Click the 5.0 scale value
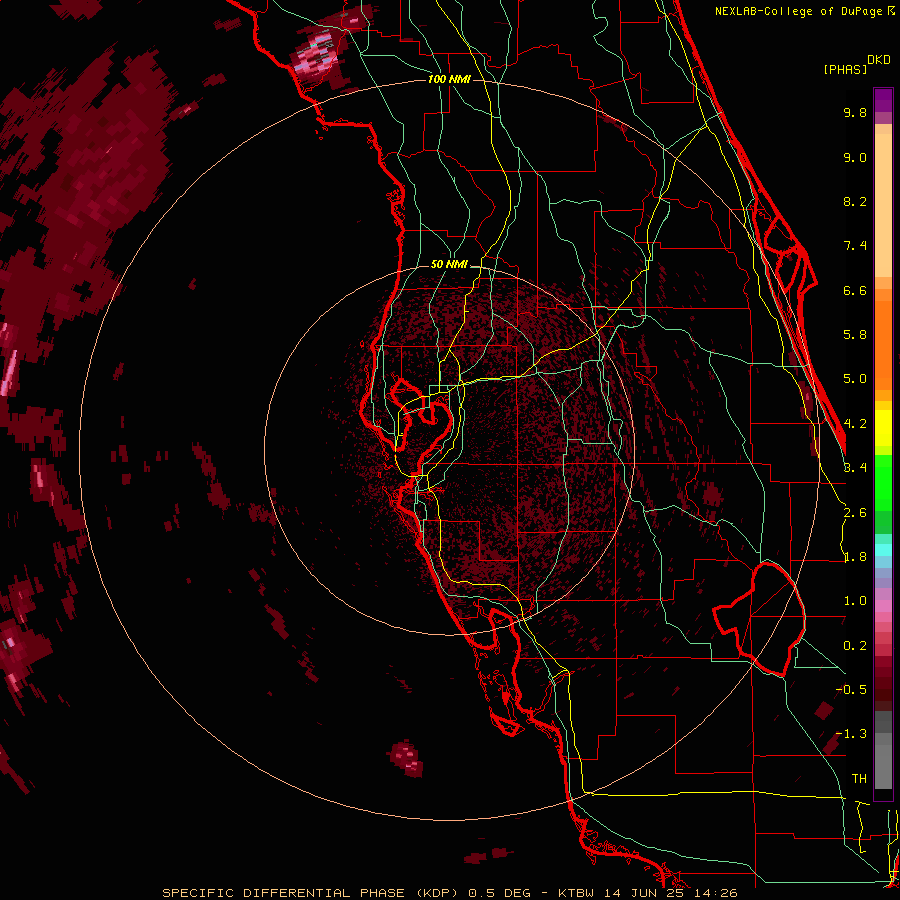This screenshot has height=900, width=900. [855, 379]
